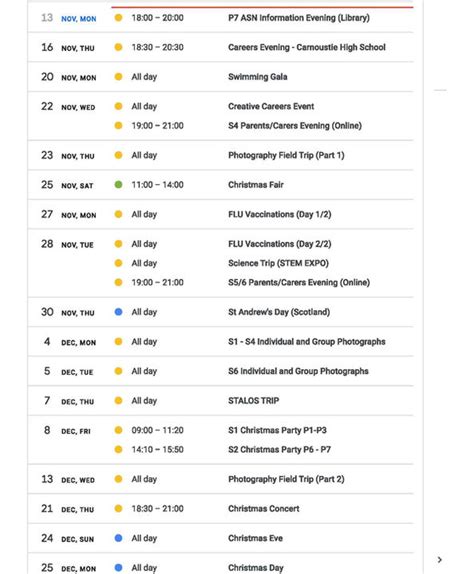Select the 13 Nov, Mon date header
The image size is (474, 574).
pos(69,18)
